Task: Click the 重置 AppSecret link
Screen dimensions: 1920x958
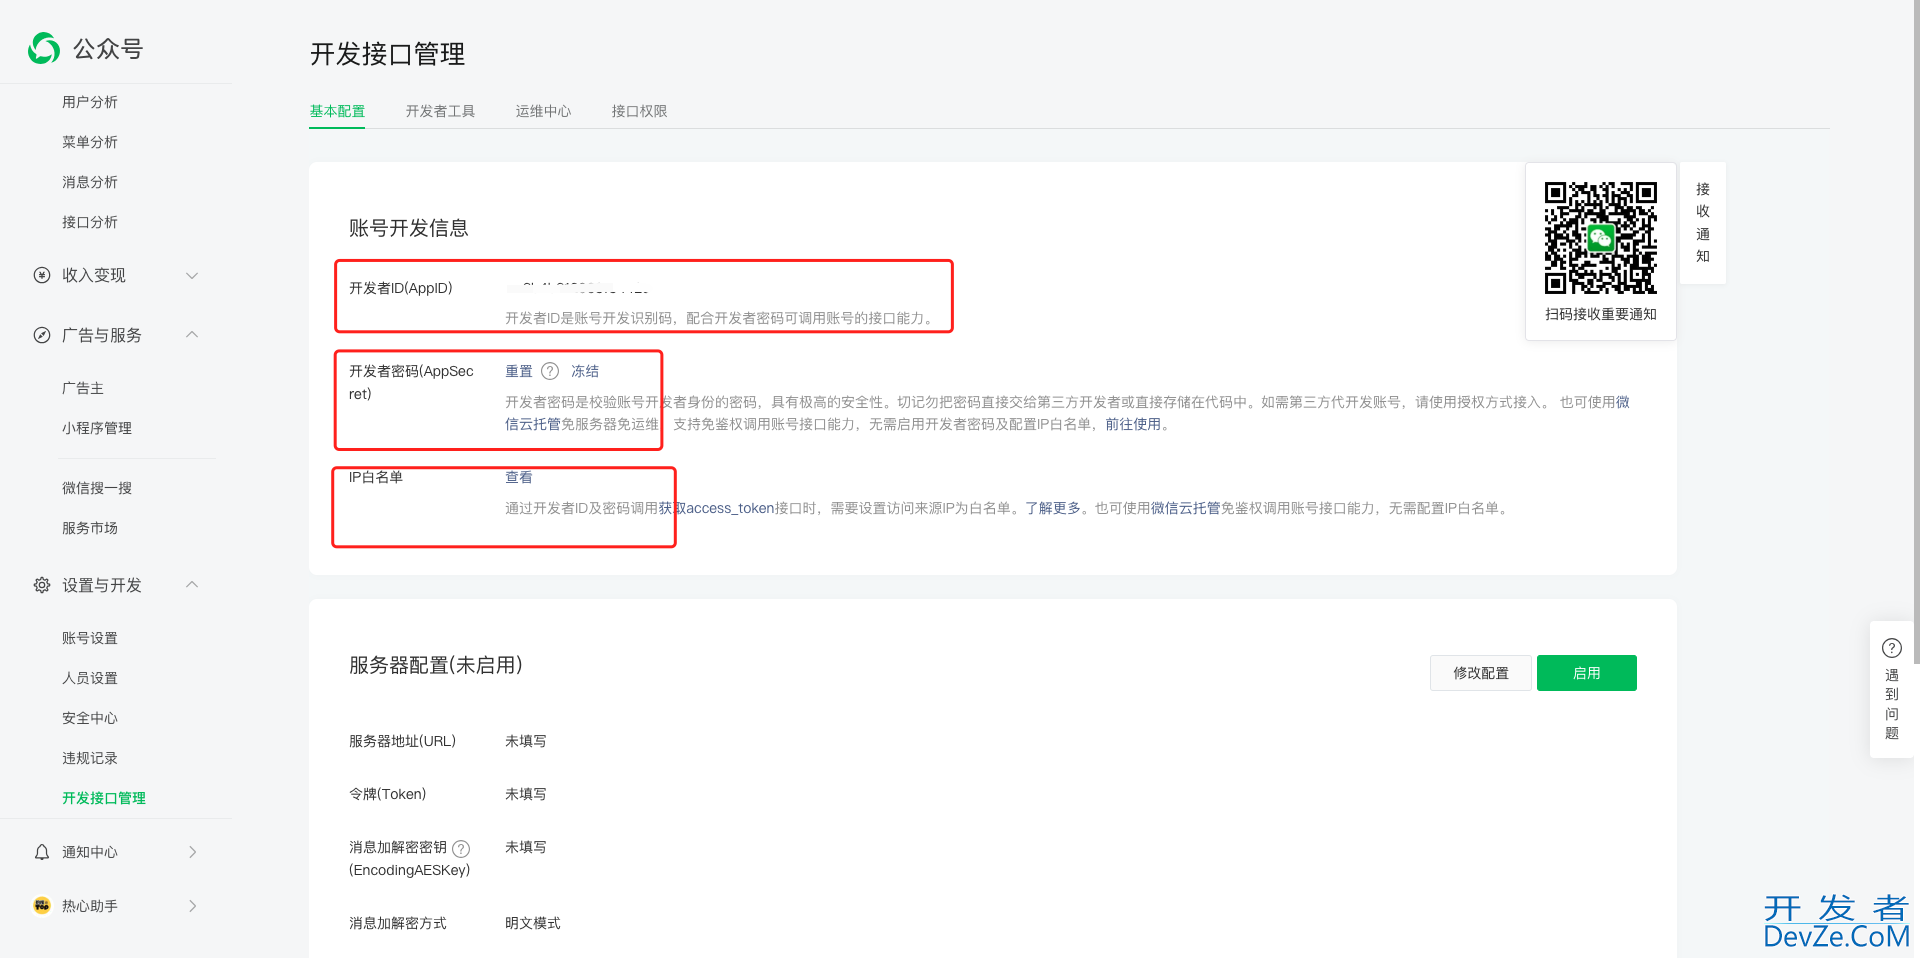Action: (519, 371)
